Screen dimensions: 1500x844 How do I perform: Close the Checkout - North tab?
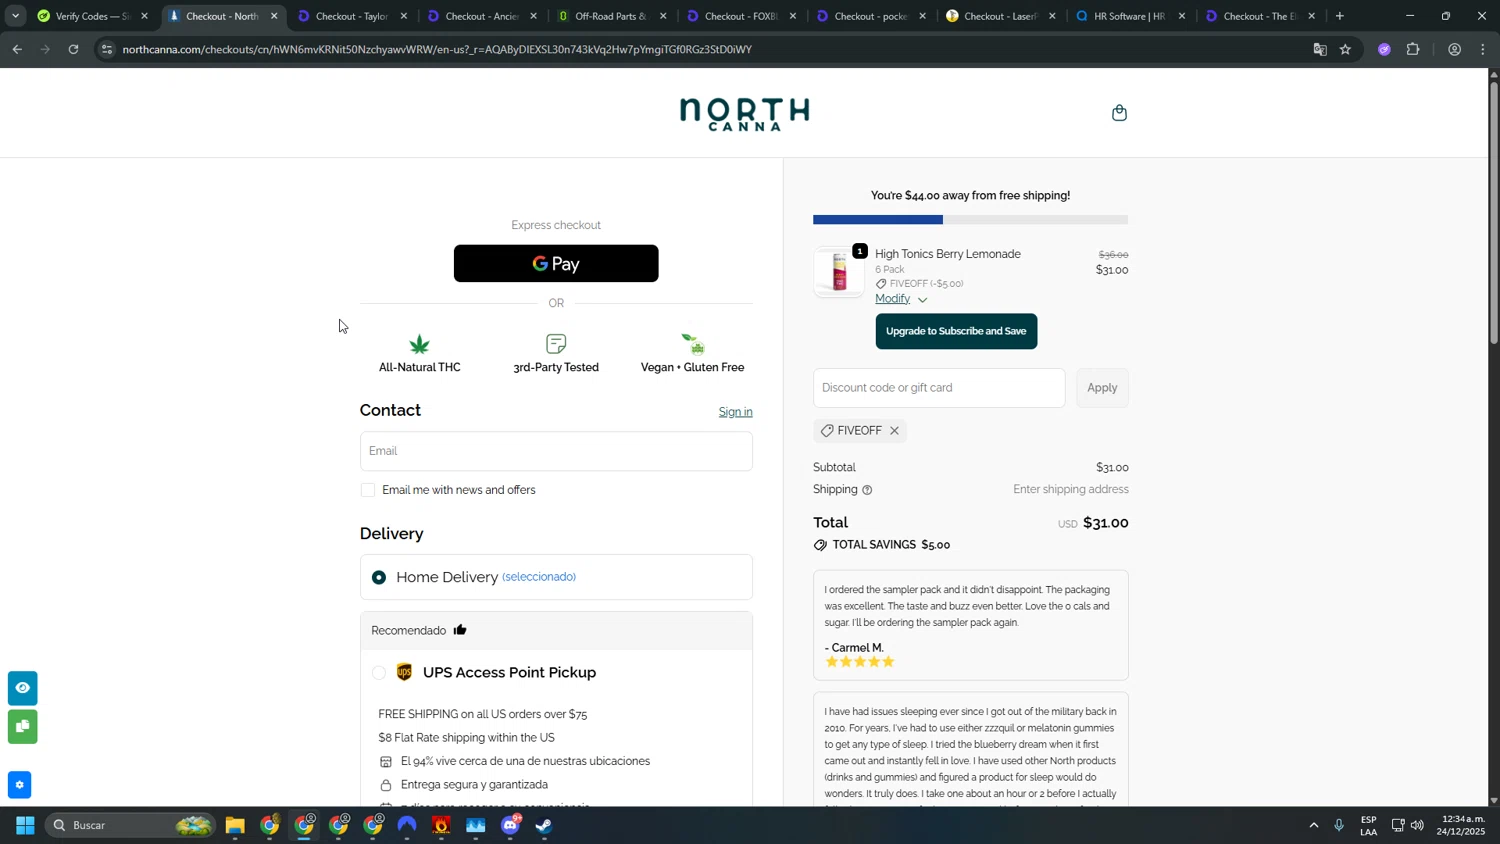point(274,16)
